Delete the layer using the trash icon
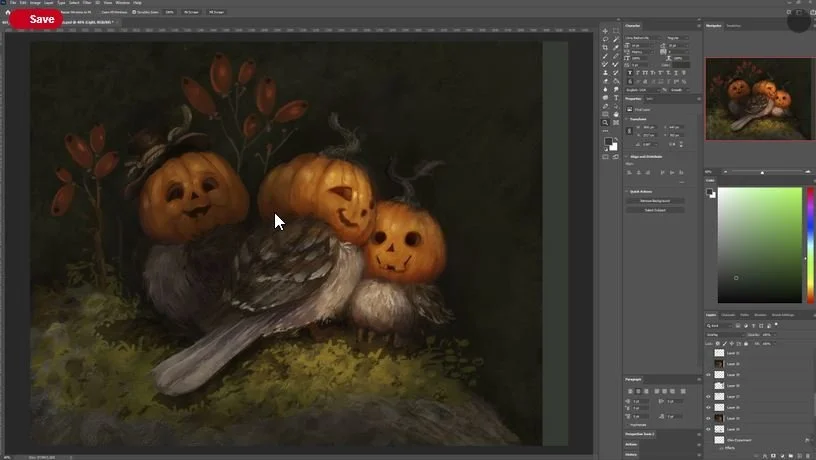The image size is (816, 460). tap(808, 455)
